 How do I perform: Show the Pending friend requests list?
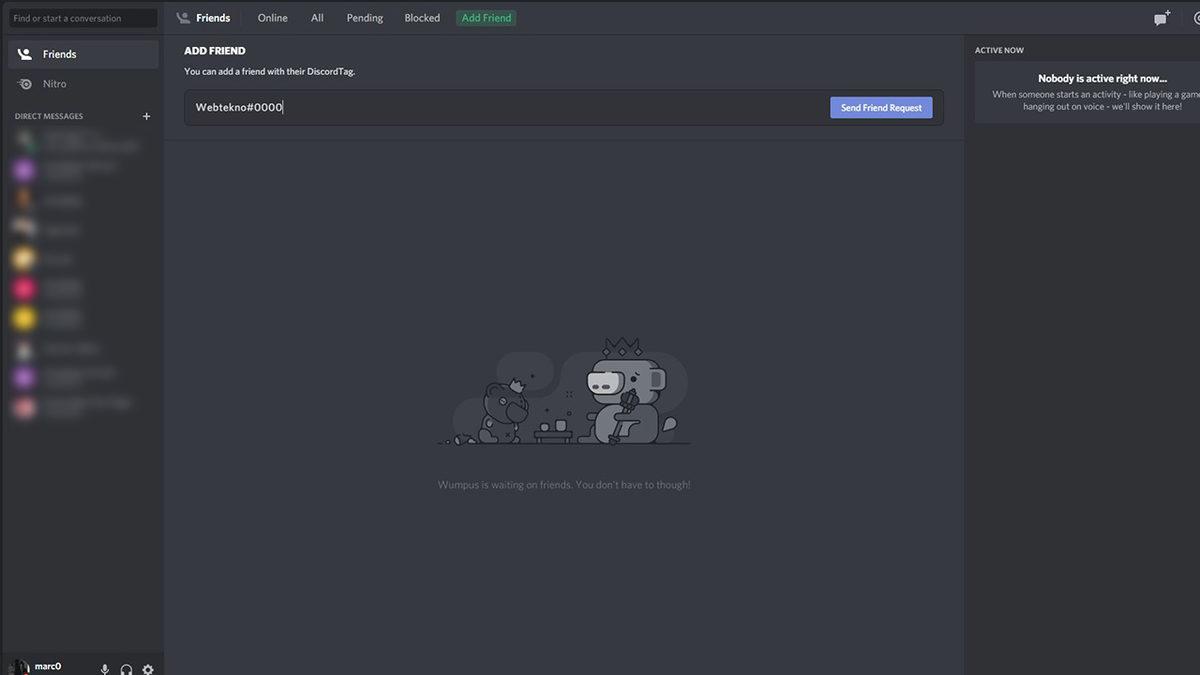click(363, 17)
